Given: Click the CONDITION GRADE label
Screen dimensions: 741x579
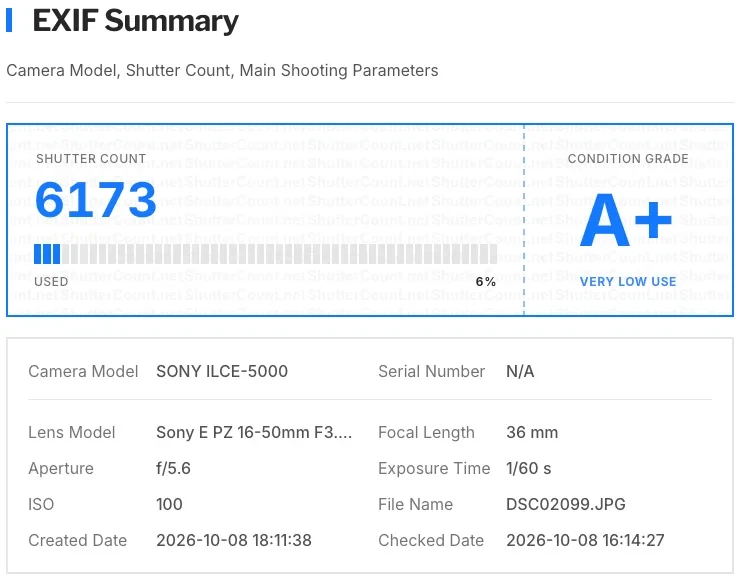Looking at the screenshot, I should pyautogui.click(x=628, y=158).
